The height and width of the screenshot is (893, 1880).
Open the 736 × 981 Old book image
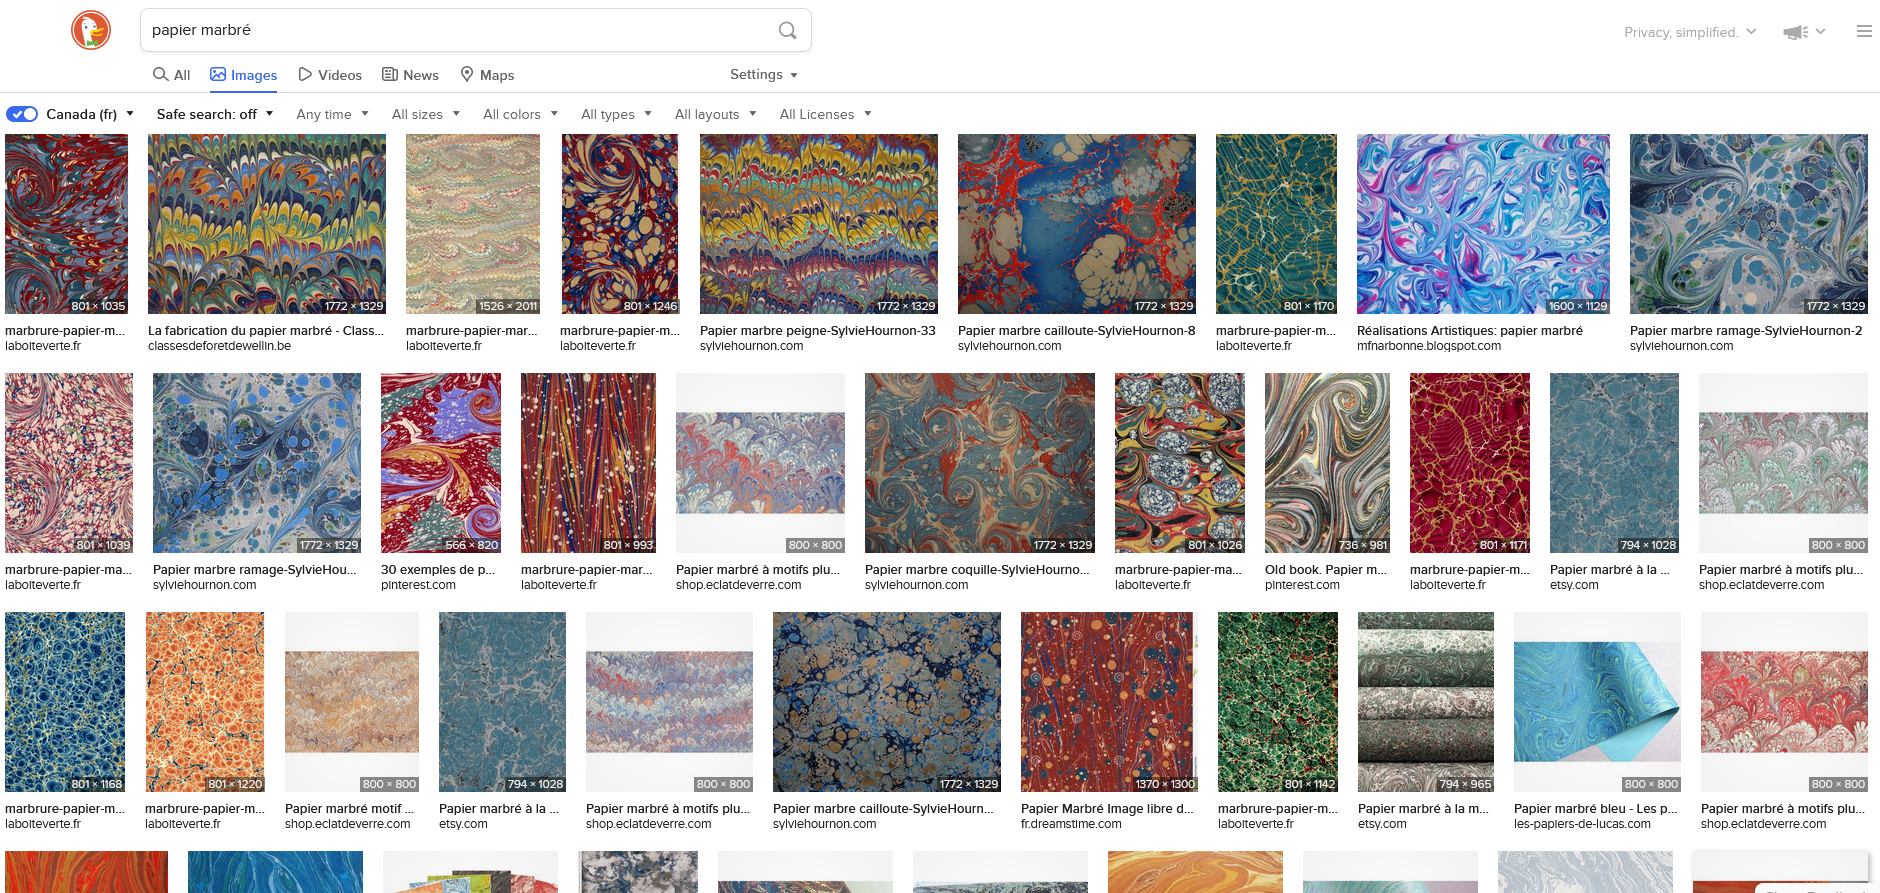pyautogui.click(x=1327, y=463)
